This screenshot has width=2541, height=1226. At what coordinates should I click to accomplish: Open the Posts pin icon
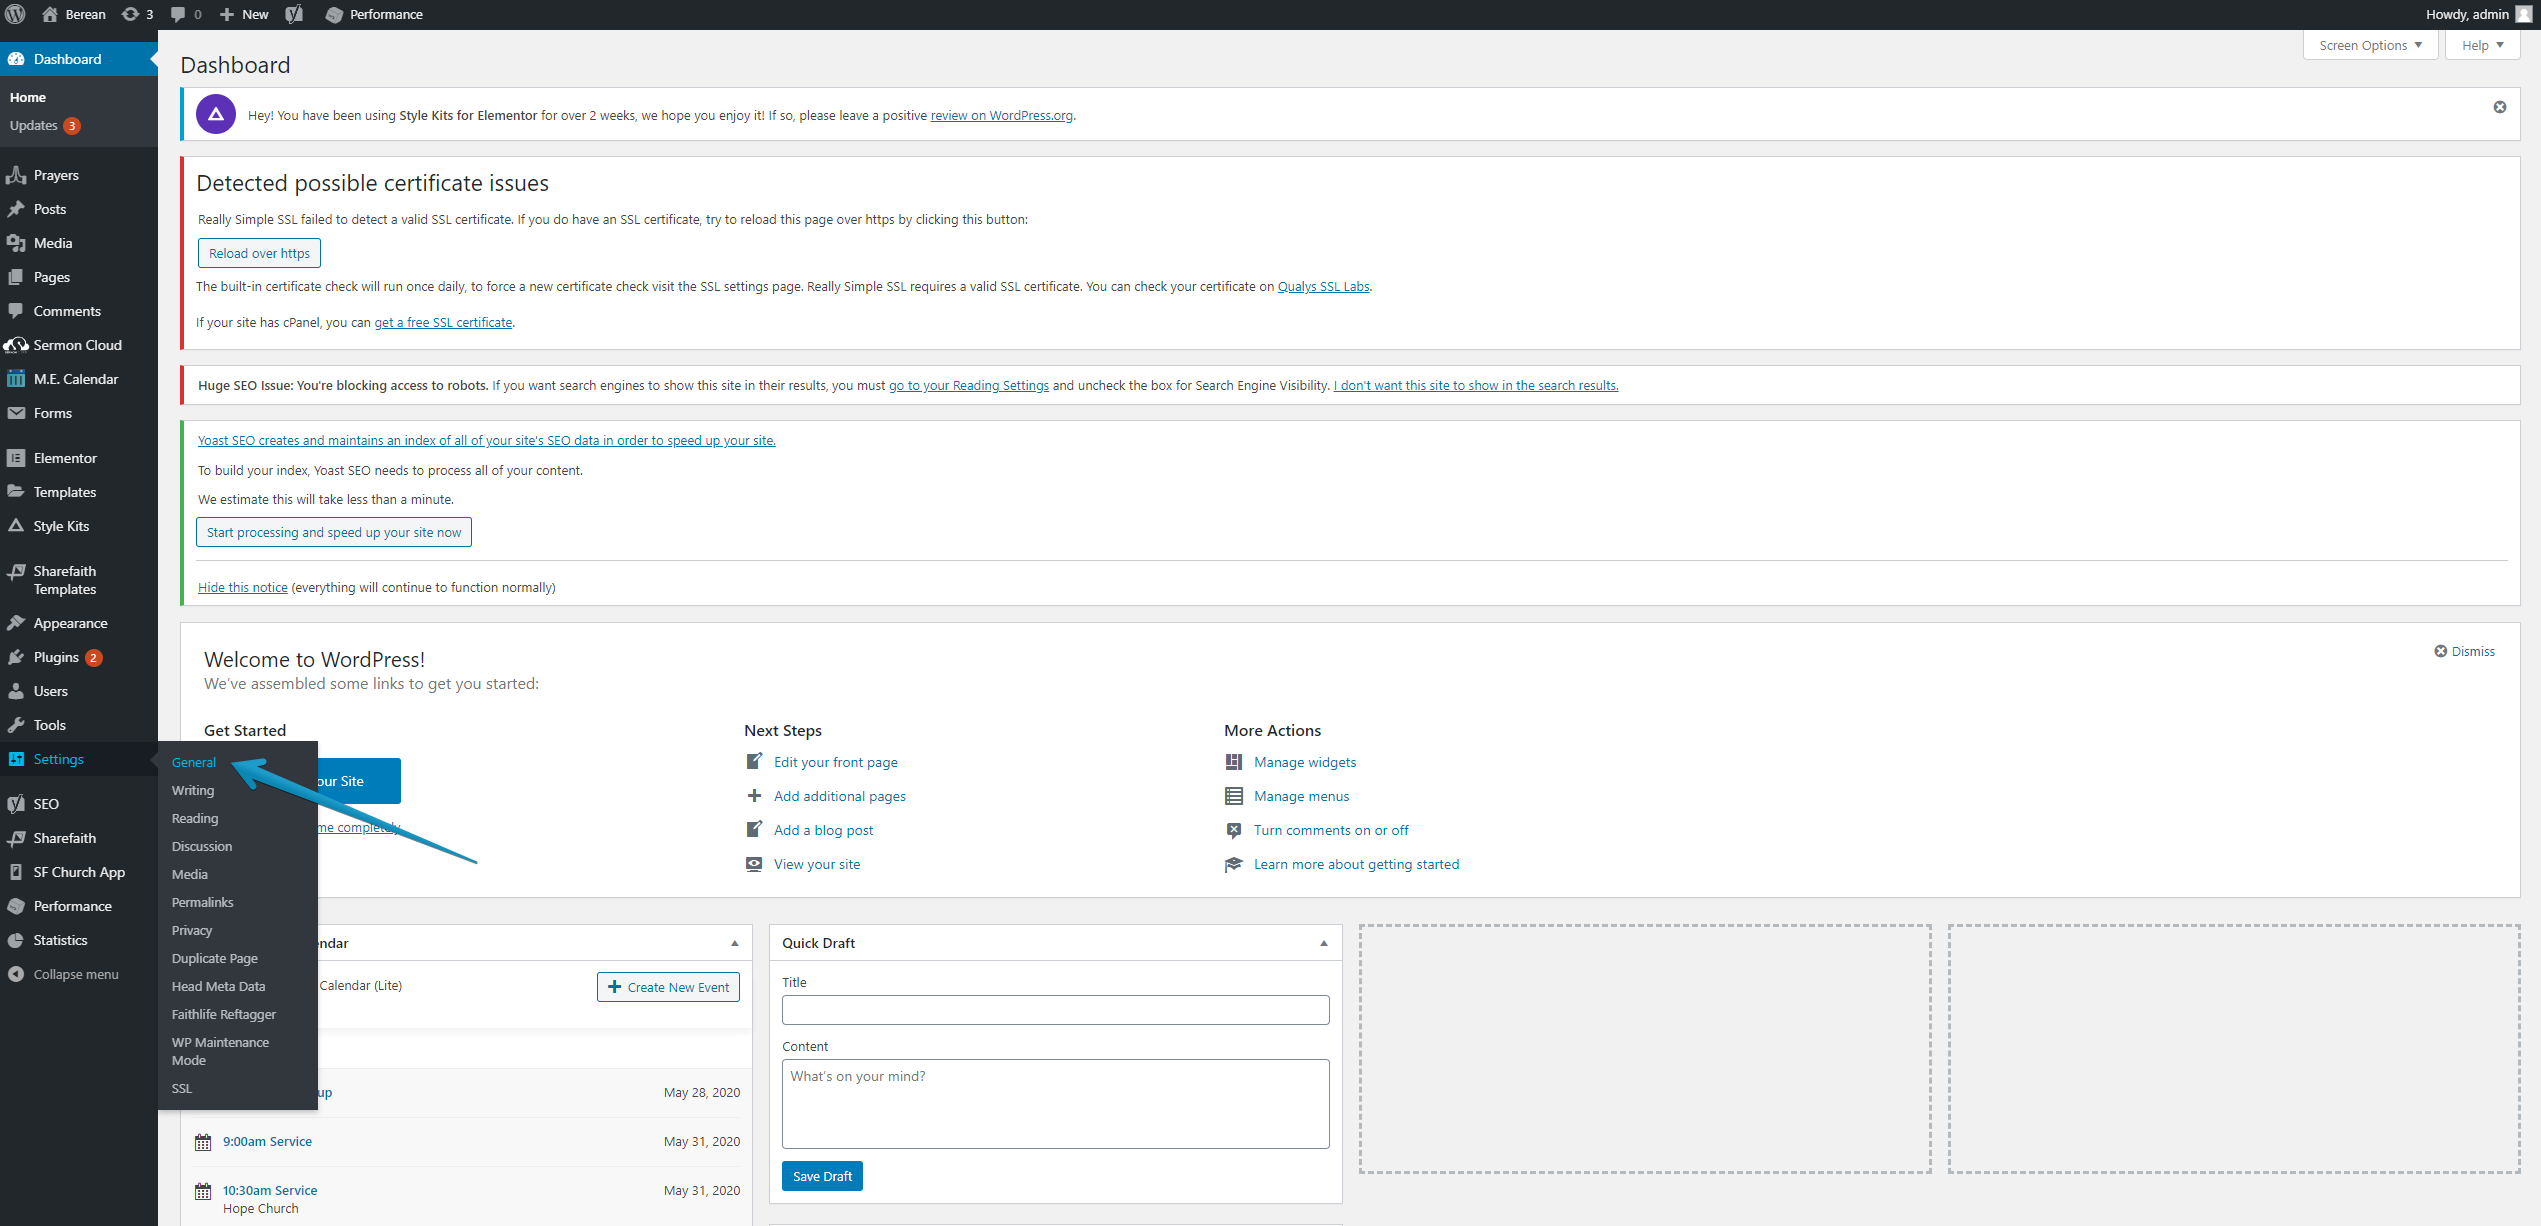point(16,209)
